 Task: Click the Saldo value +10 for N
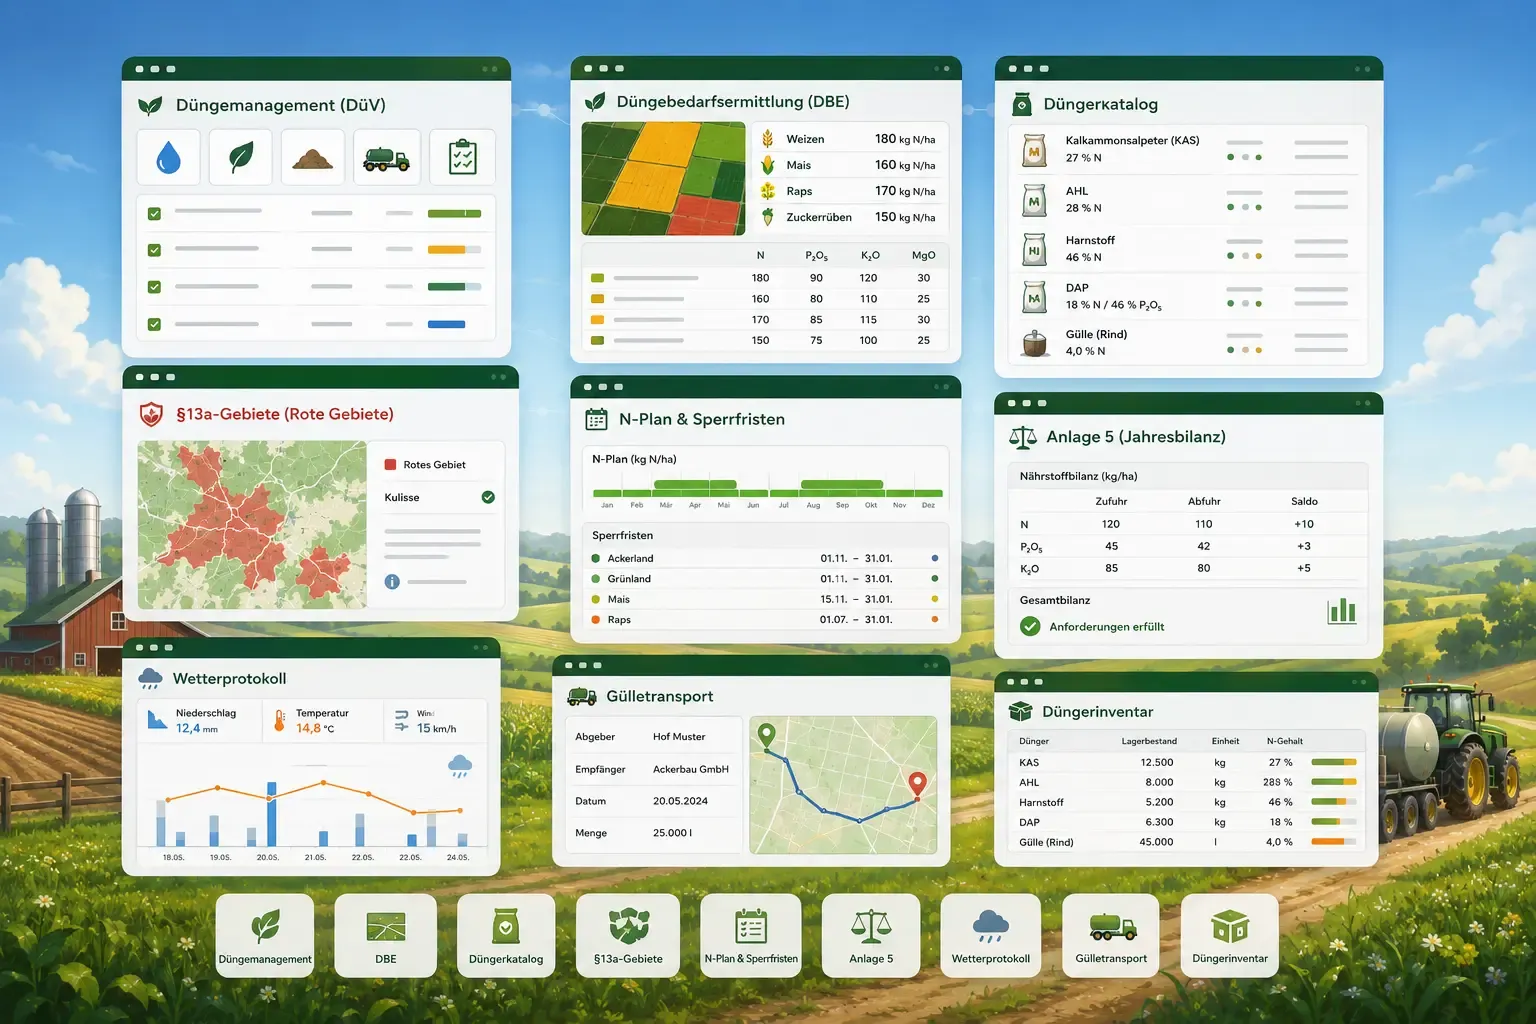coord(1304,524)
